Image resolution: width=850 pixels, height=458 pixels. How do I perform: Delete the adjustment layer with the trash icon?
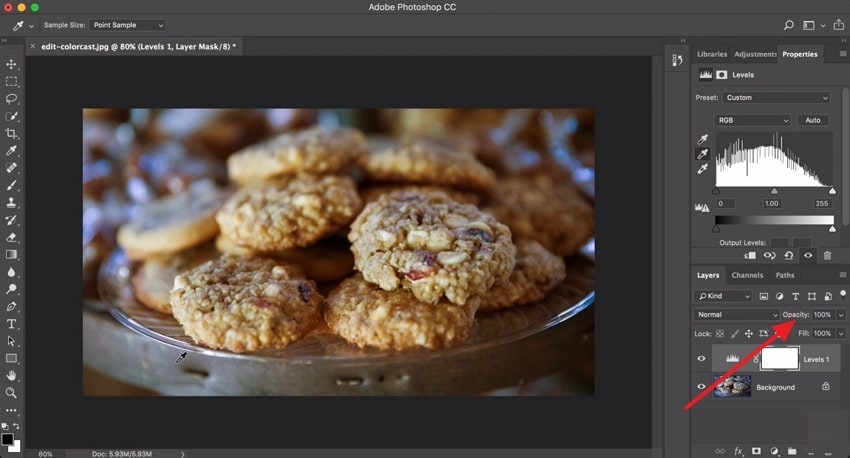tap(827, 255)
